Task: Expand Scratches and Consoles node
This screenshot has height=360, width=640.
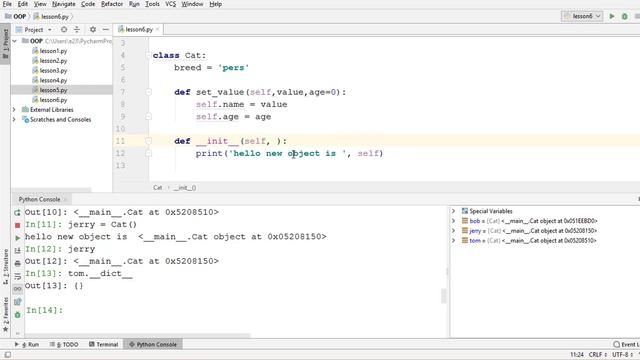Action: [14, 120]
